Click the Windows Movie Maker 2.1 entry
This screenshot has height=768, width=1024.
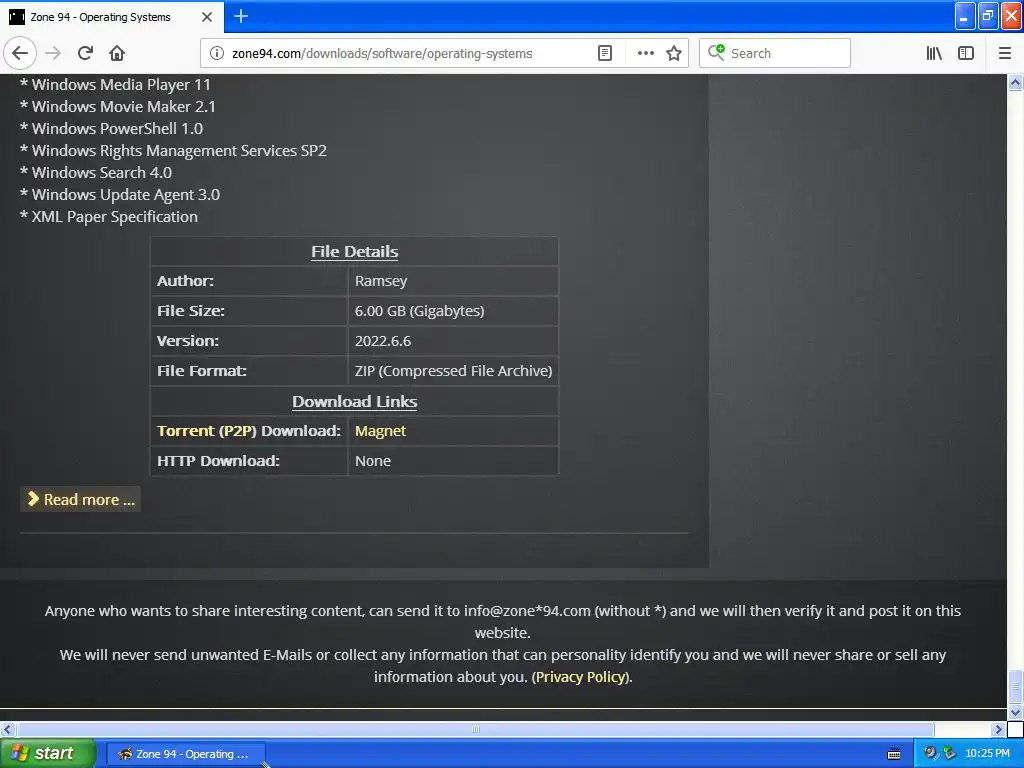pos(118,106)
